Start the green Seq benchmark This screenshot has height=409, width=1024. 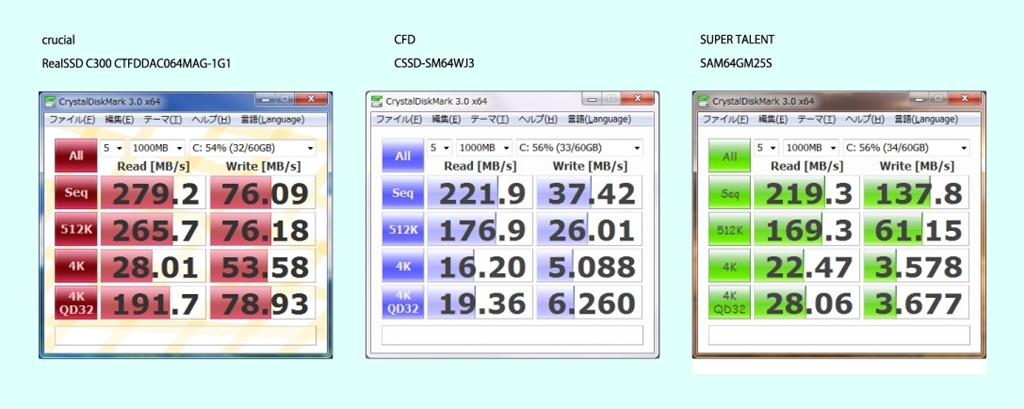pos(729,193)
